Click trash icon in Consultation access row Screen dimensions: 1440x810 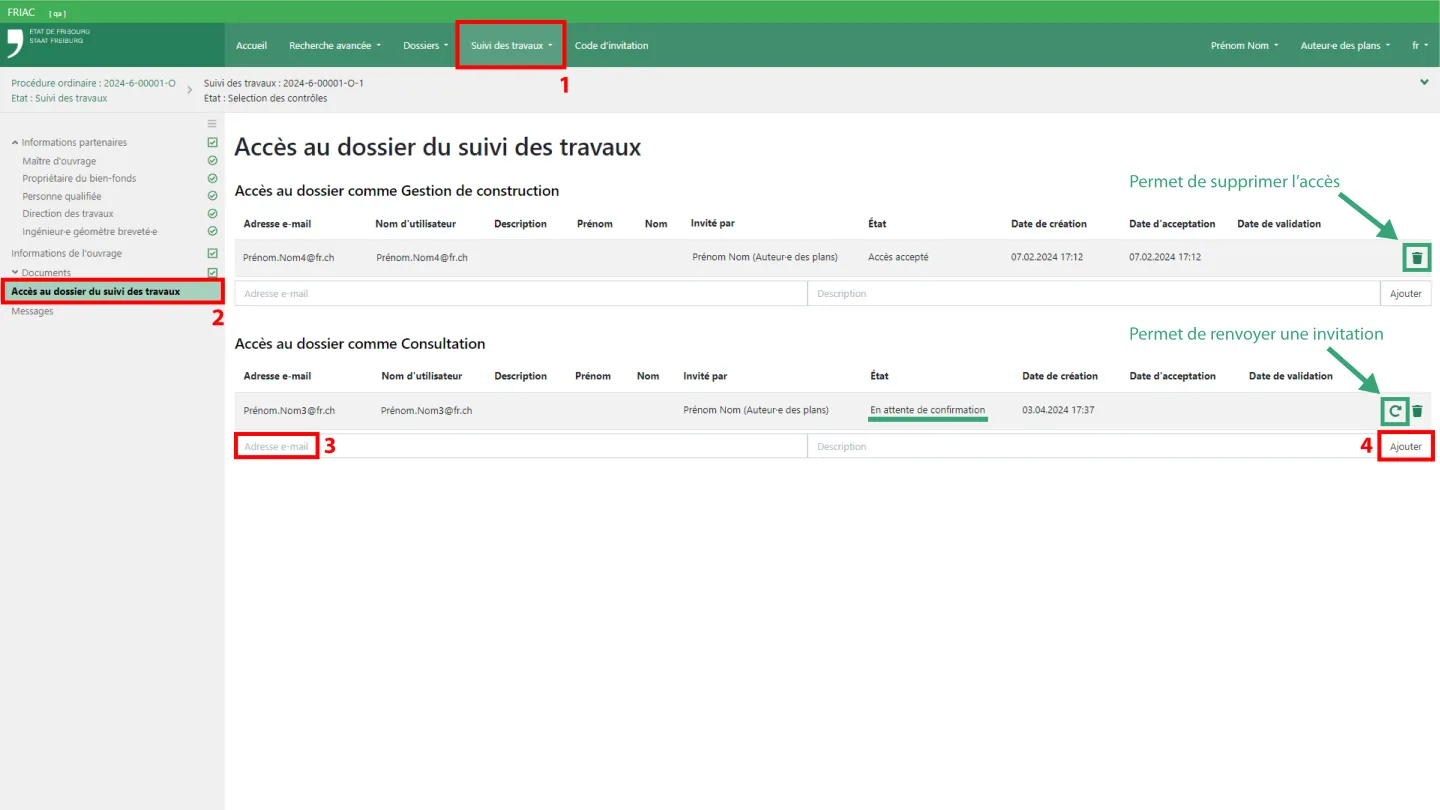click(1417, 411)
